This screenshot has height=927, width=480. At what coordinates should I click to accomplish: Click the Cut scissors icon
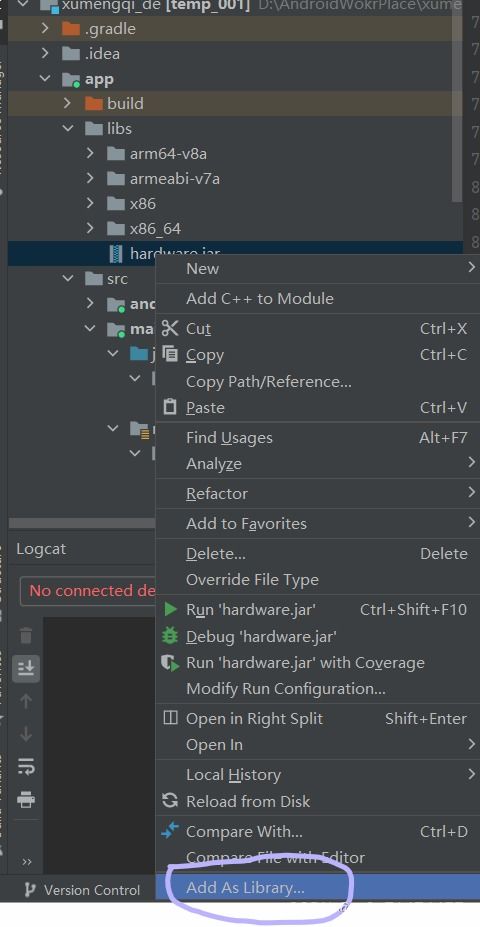(x=170, y=328)
